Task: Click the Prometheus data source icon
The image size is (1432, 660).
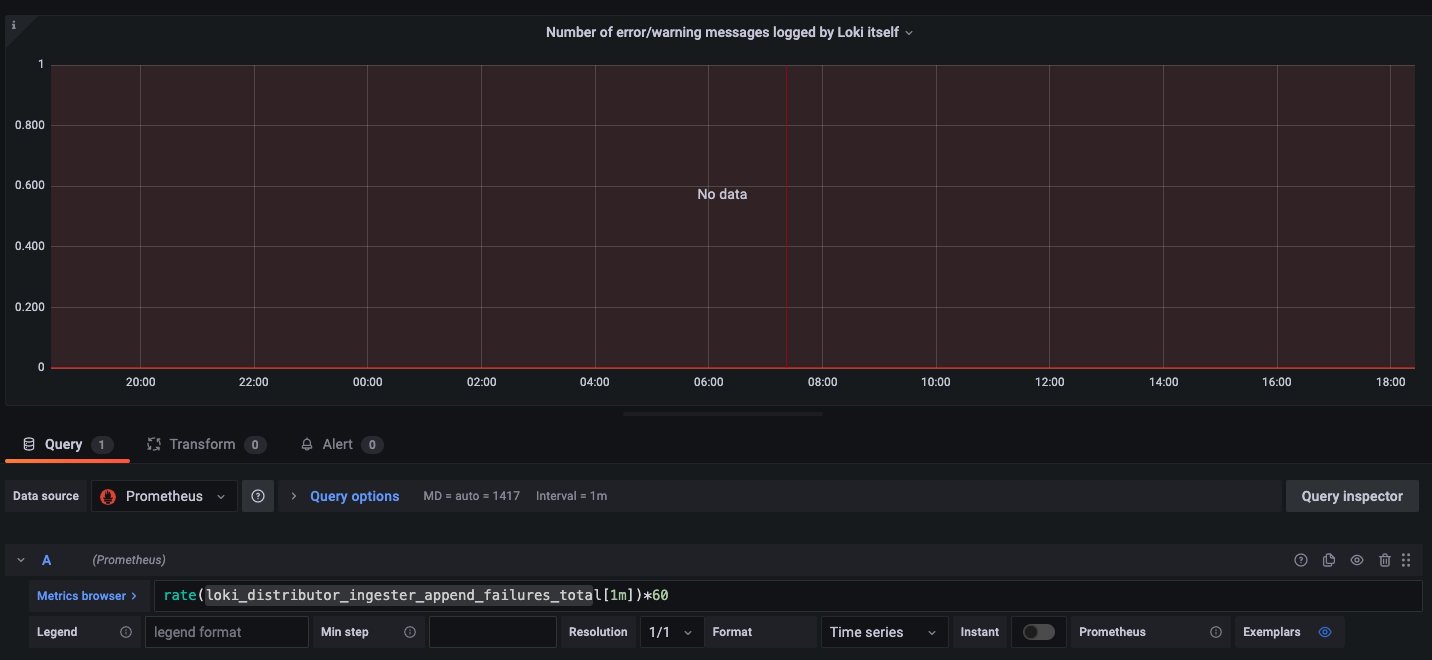Action: (107, 496)
